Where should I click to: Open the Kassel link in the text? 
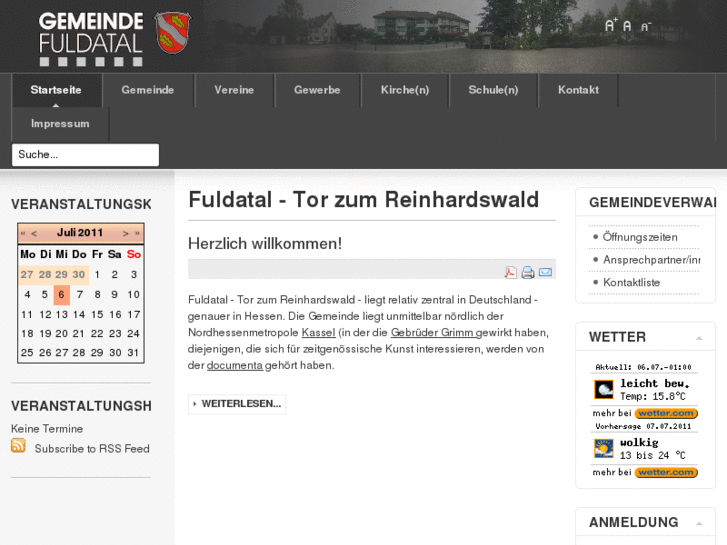pyautogui.click(x=318, y=332)
